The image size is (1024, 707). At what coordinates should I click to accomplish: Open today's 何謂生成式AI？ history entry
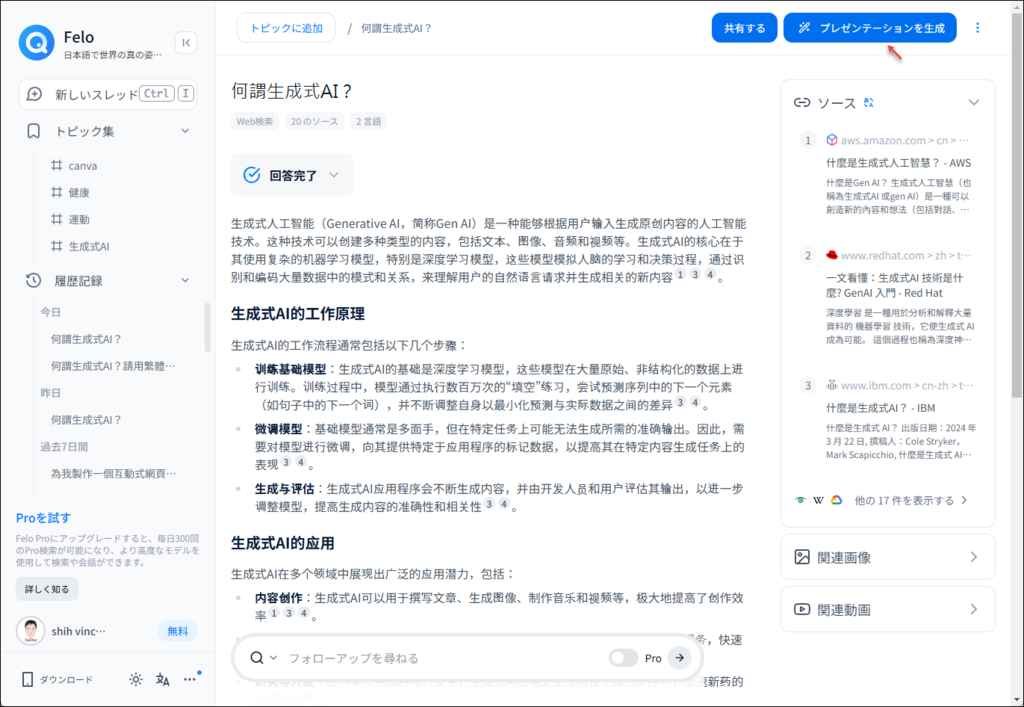pos(86,339)
